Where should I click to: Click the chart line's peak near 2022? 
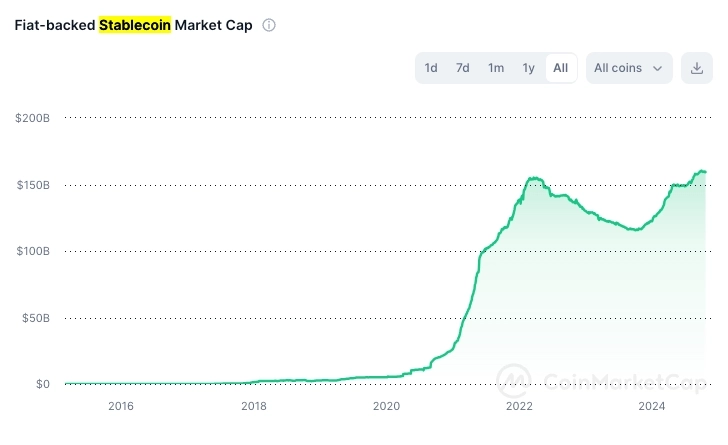coord(535,178)
